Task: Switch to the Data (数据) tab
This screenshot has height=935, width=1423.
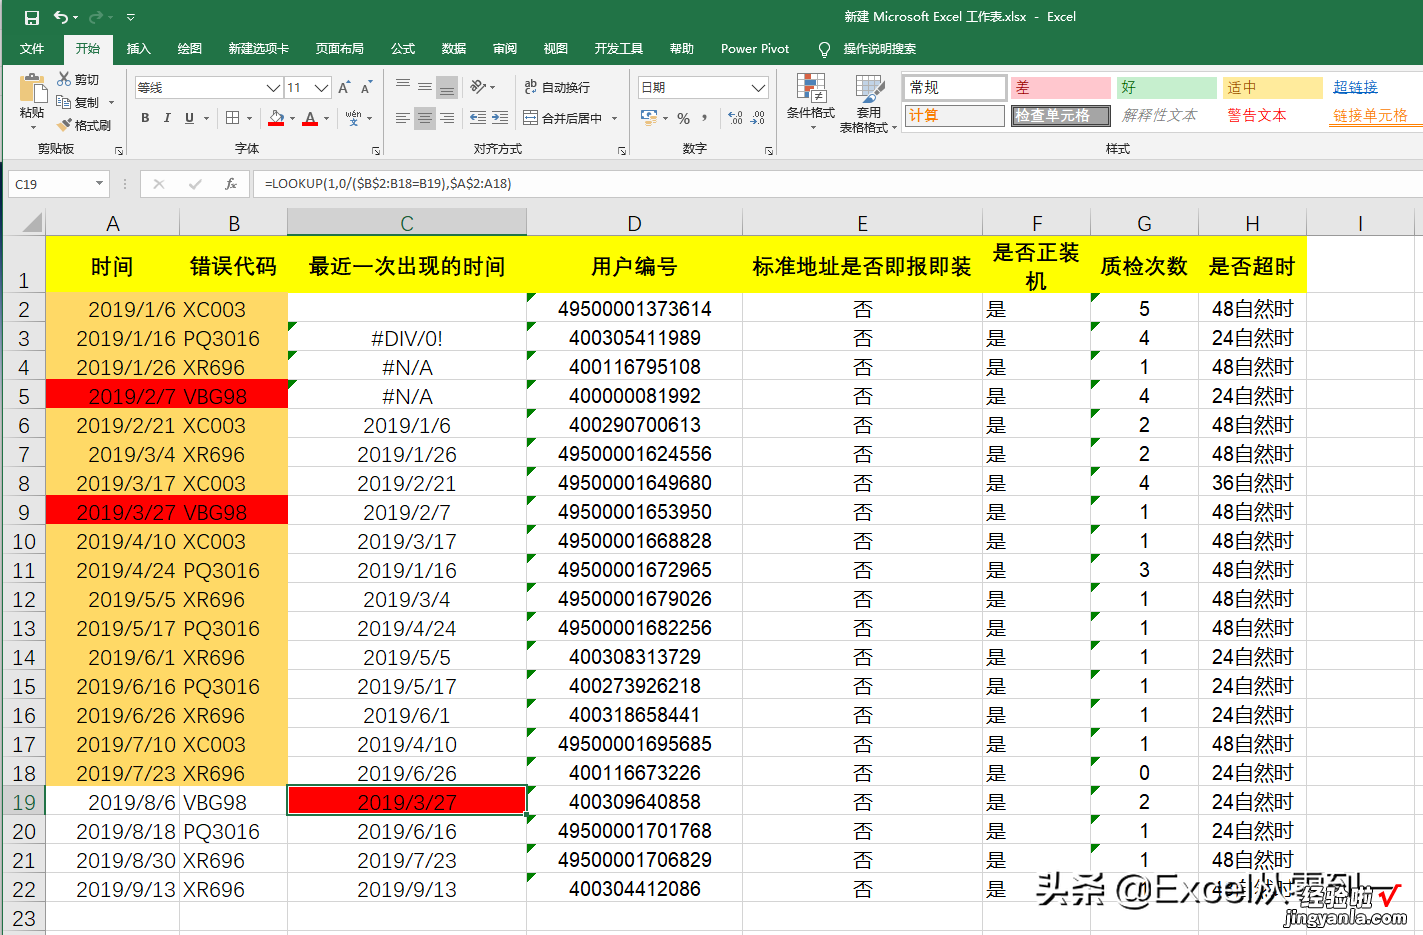Action: [454, 49]
